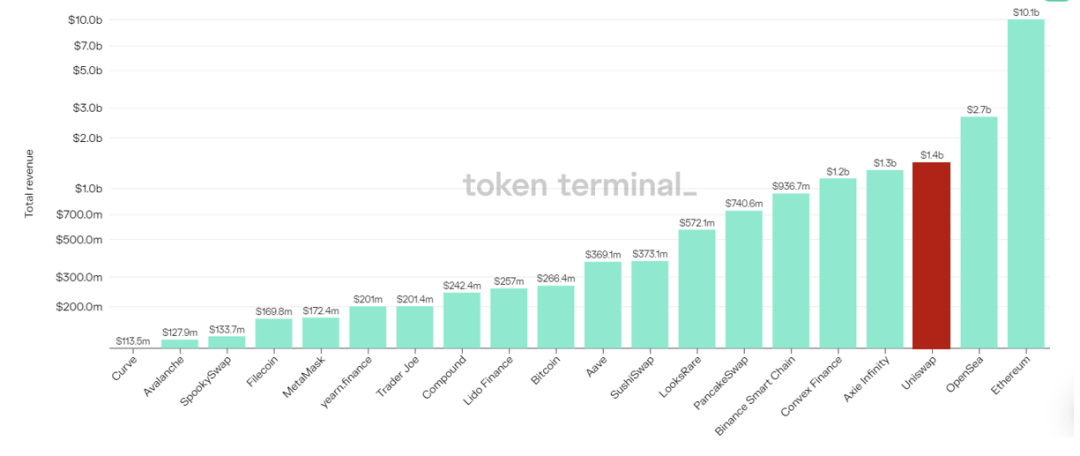1080x456 pixels.
Task: Select the Compound bar
Action: point(461,320)
